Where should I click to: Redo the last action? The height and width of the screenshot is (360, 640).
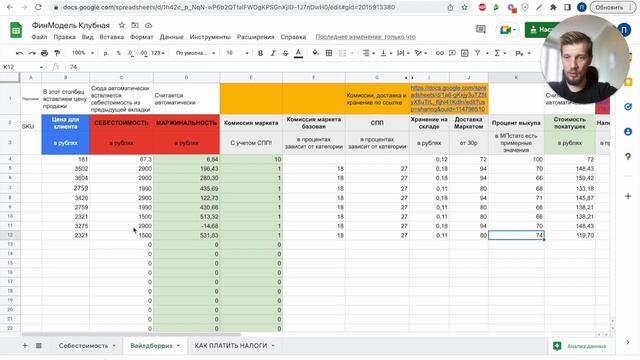click(32, 53)
